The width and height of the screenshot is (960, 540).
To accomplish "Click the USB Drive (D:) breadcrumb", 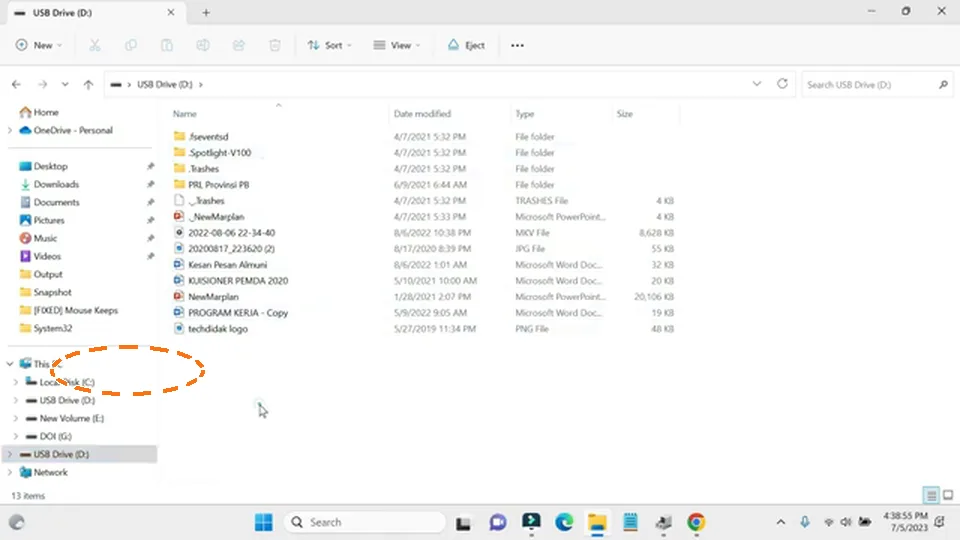I will 165,84.
